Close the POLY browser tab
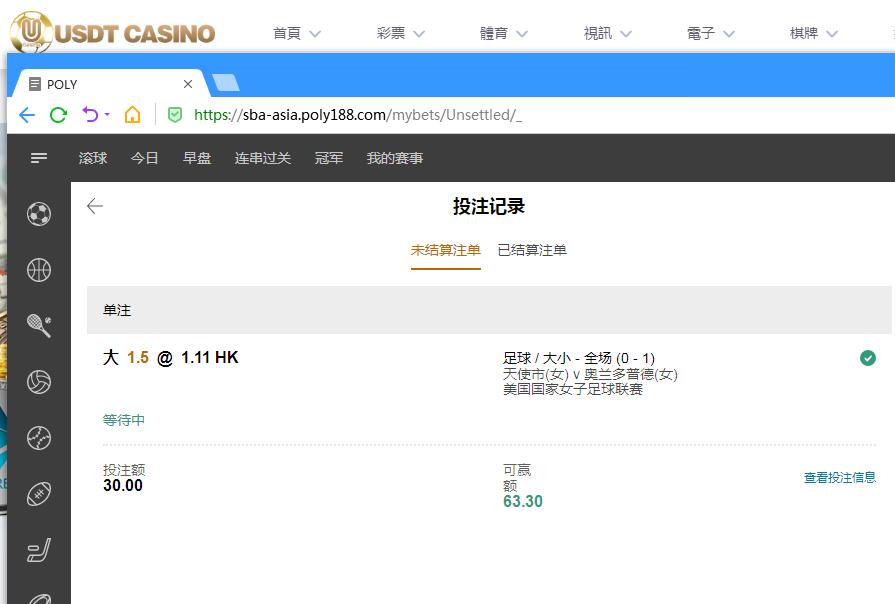The image size is (895, 604). [188, 84]
